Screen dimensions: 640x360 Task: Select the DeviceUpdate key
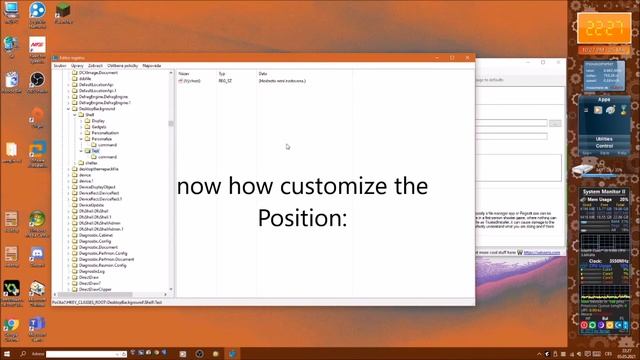(91, 205)
